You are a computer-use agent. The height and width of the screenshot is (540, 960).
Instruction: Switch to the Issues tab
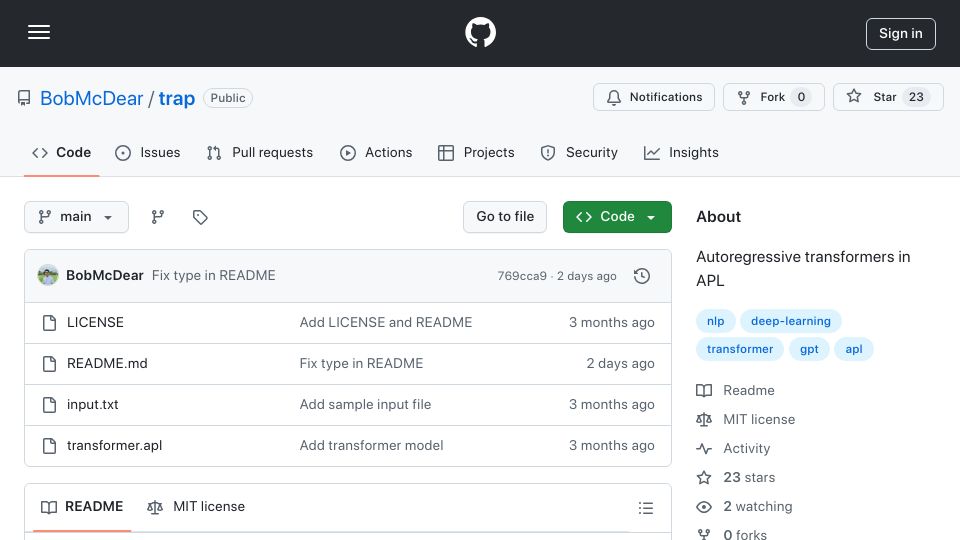coord(148,152)
